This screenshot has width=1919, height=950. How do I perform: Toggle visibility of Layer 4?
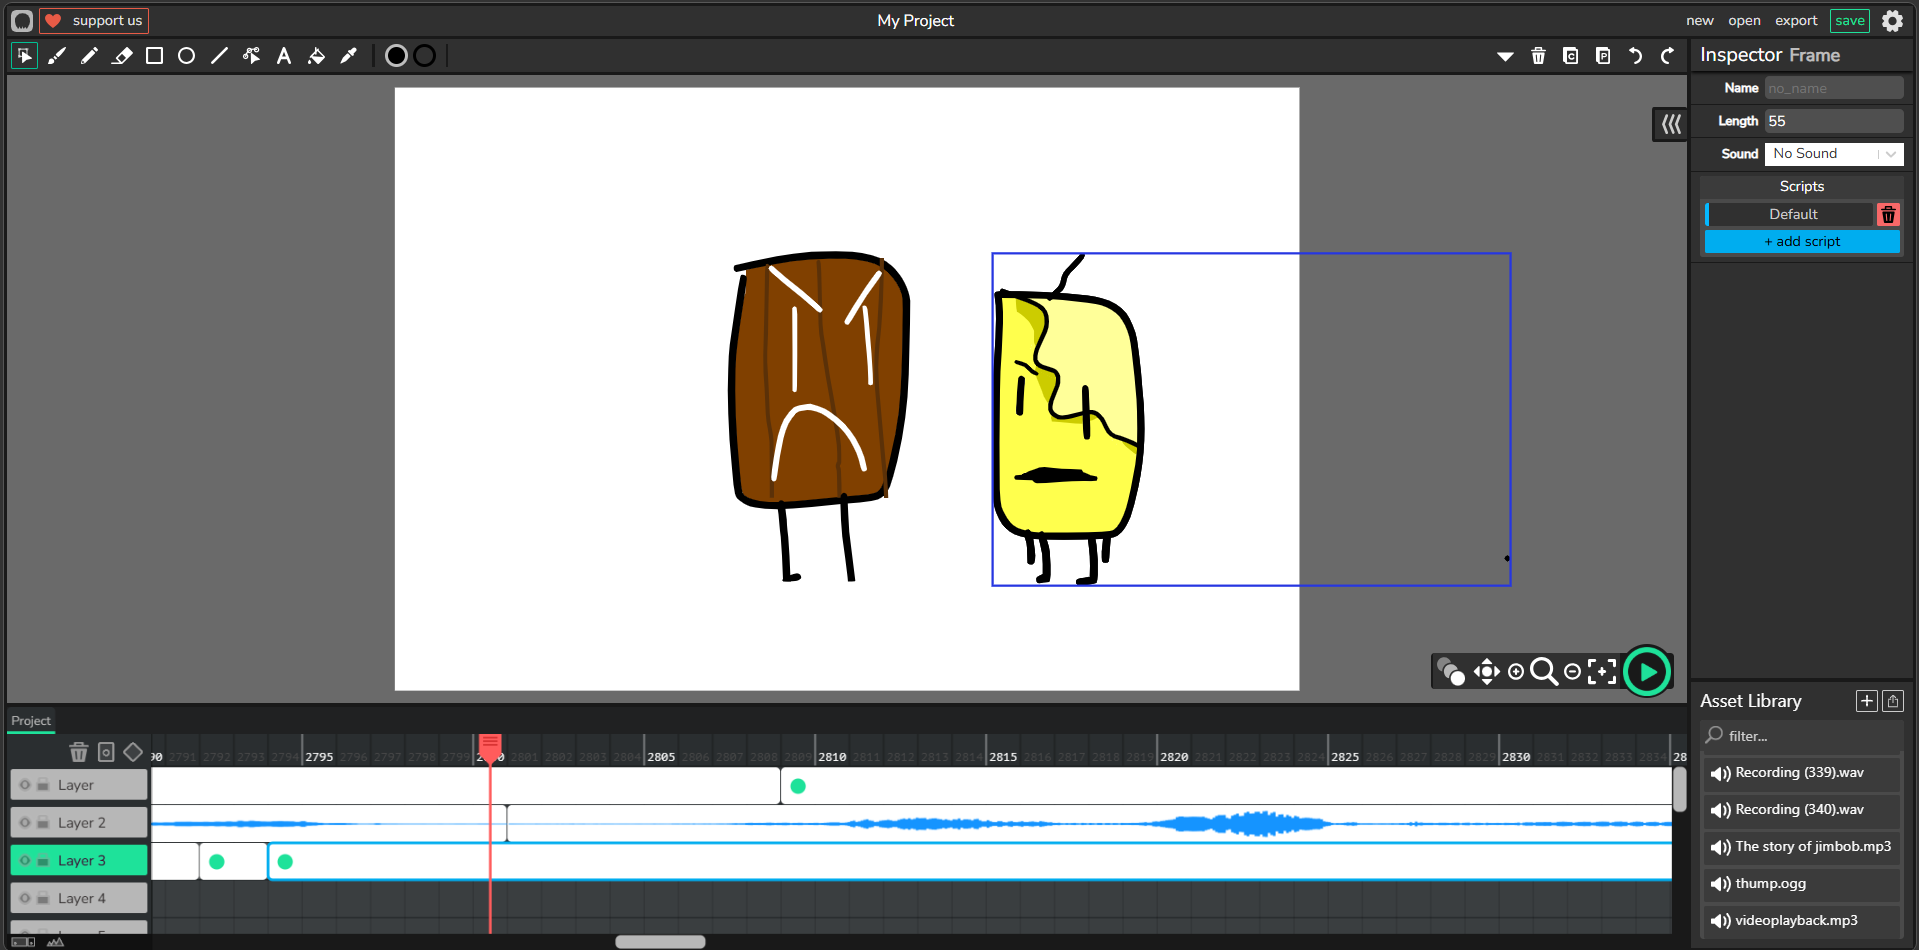tap(25, 898)
